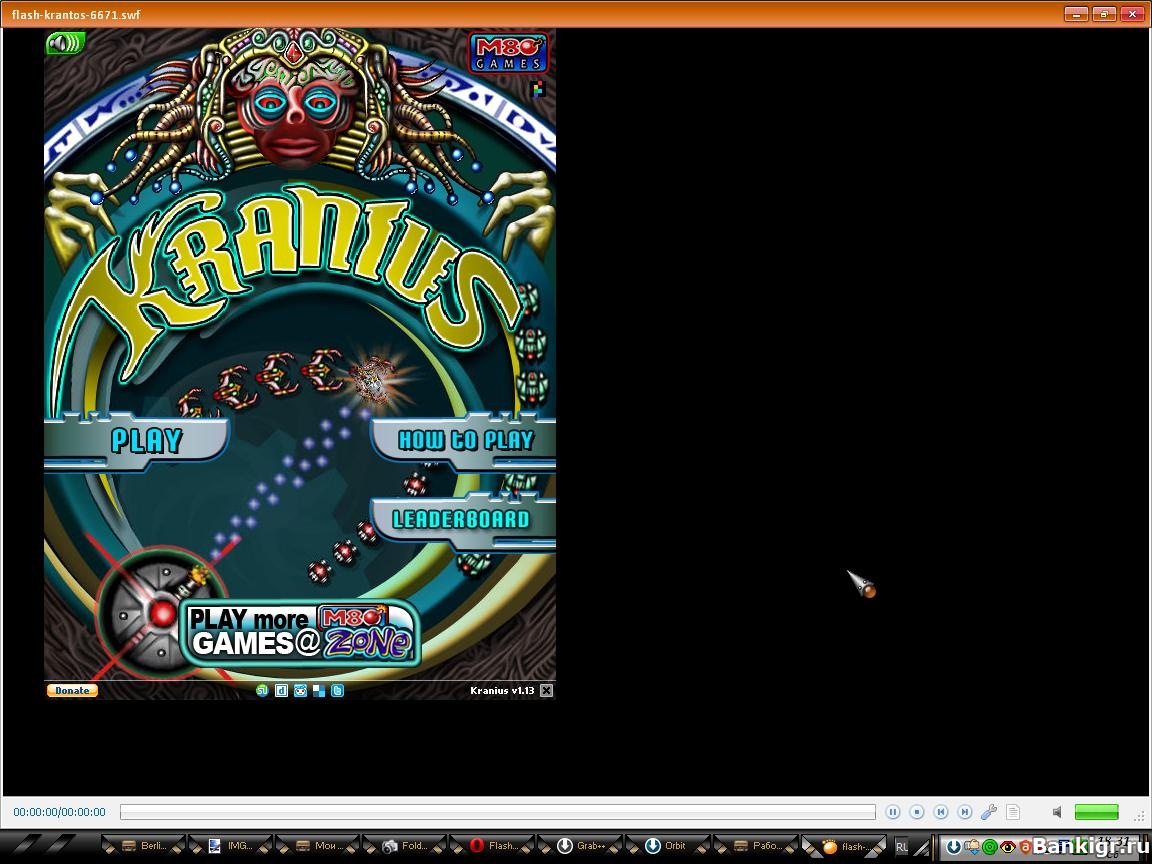Open player settings with wrench icon
Image resolution: width=1152 pixels, height=864 pixels.
pos(989,812)
